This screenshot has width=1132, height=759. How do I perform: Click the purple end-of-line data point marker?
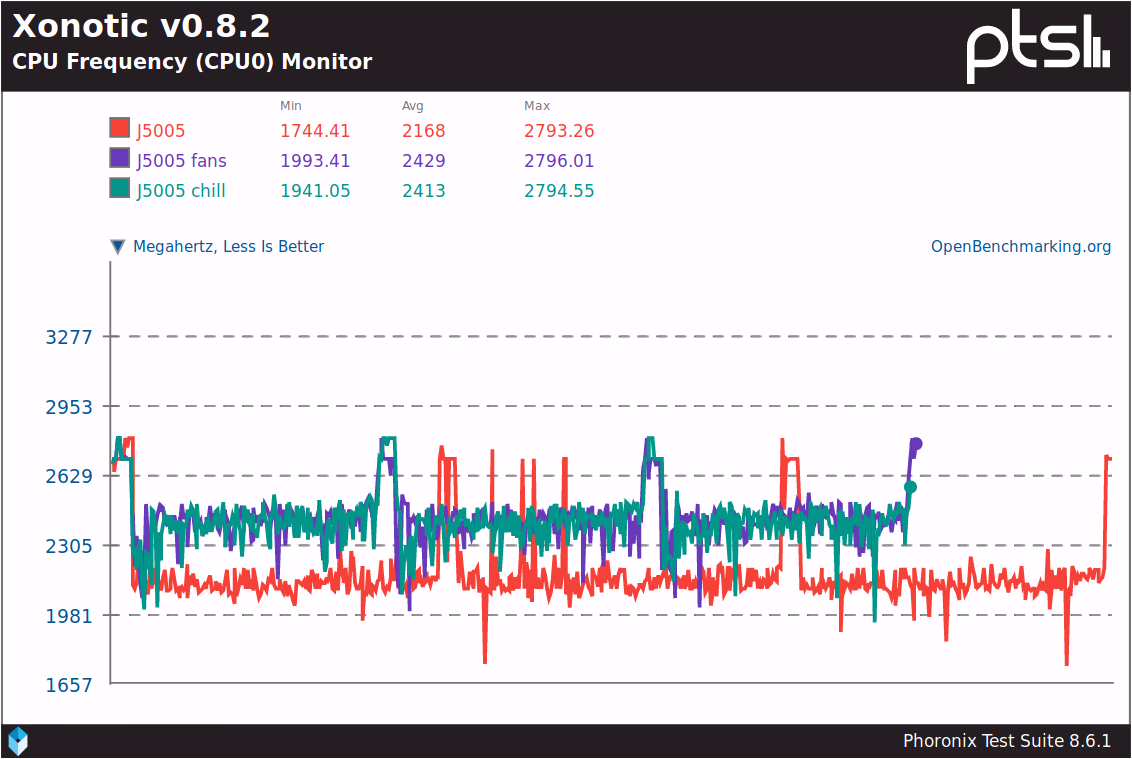click(916, 444)
